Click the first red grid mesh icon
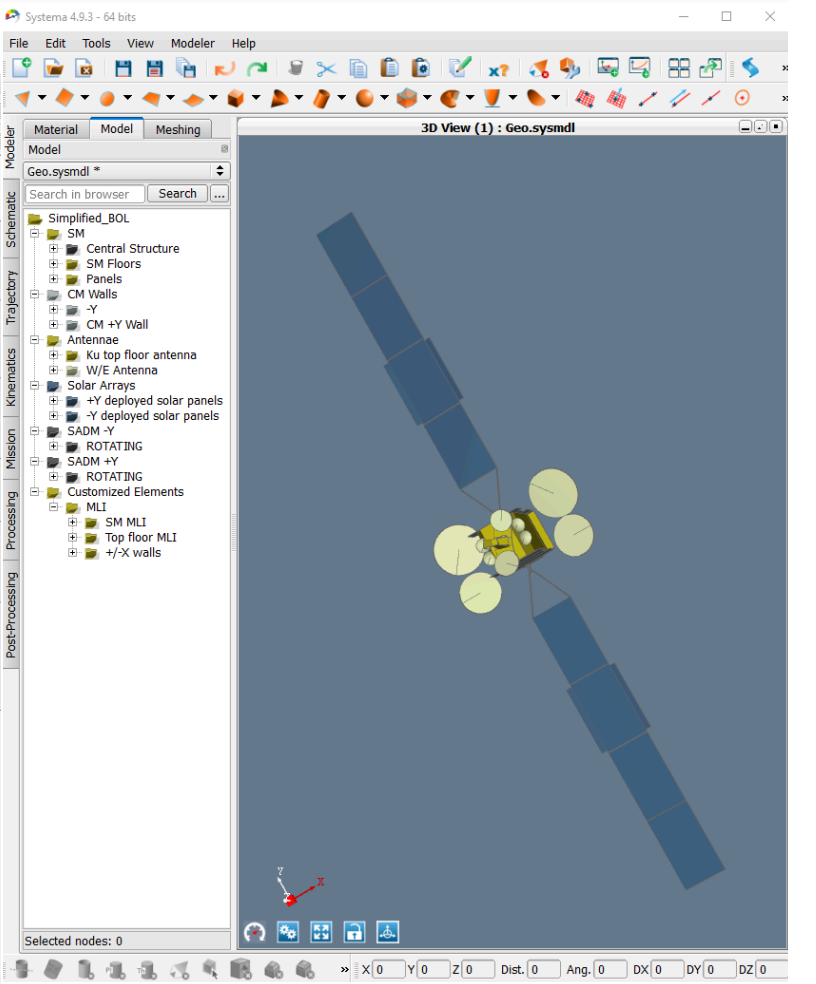Viewport: 816px width, 984px height. 585,99
